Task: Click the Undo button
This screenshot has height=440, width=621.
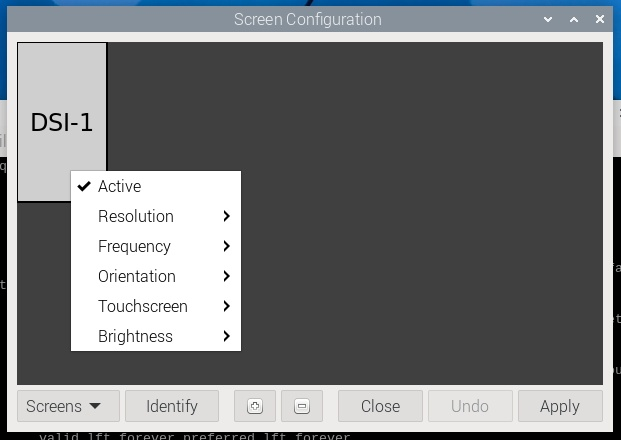Action: pos(470,406)
